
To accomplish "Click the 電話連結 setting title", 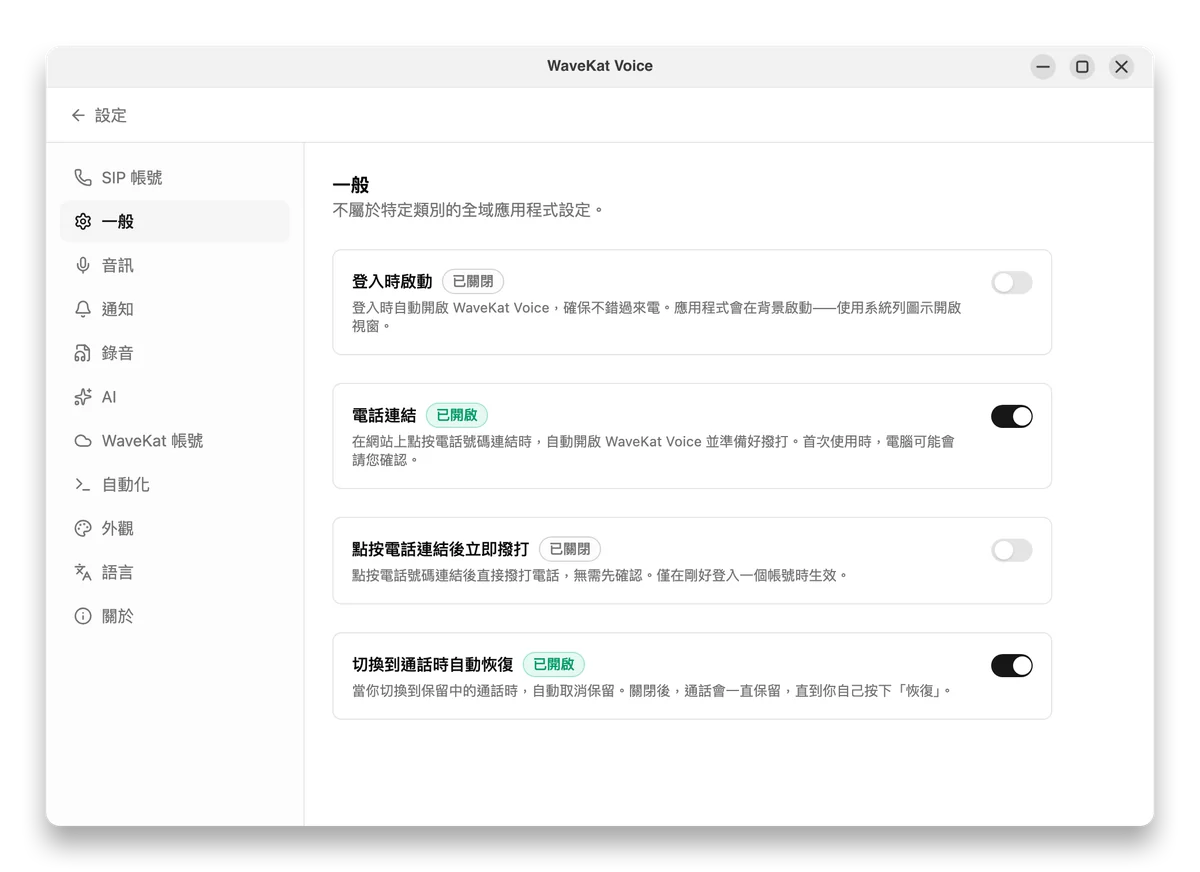I will click(384, 416).
